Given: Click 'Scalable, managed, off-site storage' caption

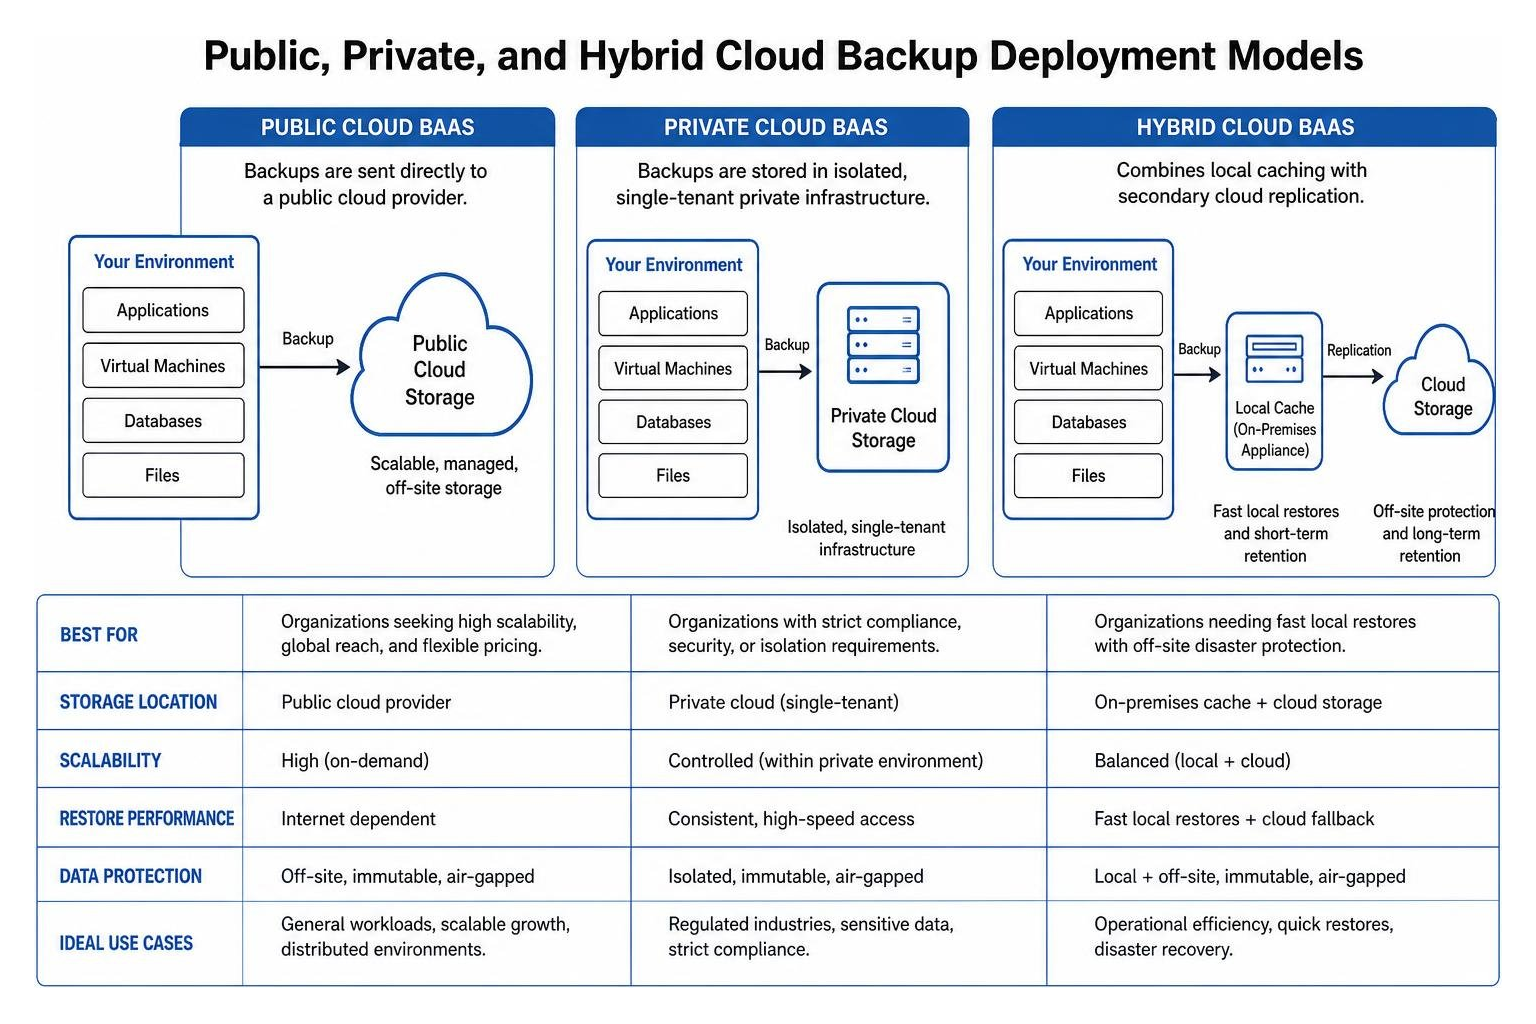Looking at the screenshot, I should click(444, 476).
